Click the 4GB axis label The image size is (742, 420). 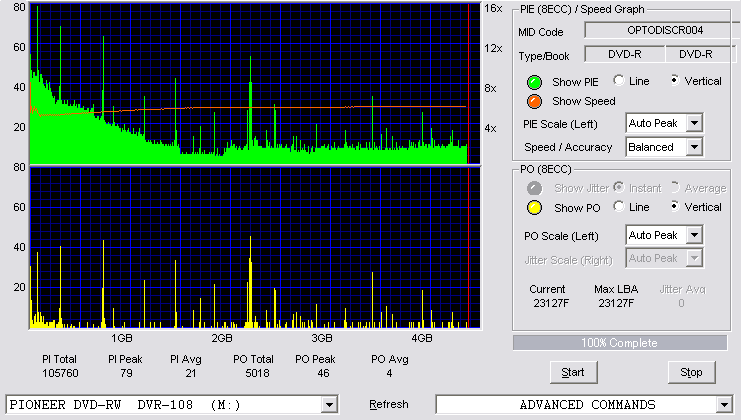pyautogui.click(x=421, y=338)
